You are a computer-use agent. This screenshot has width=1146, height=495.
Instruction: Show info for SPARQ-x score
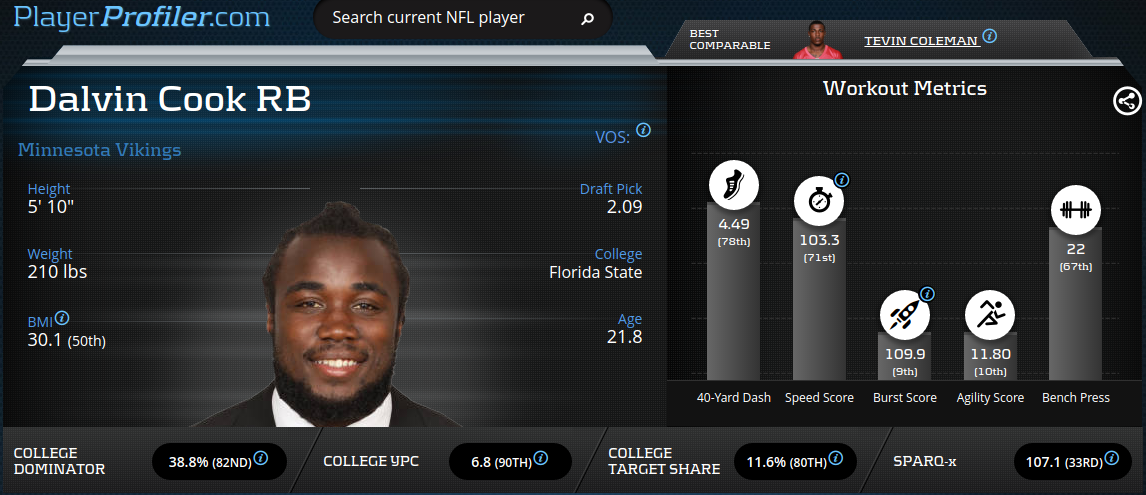click(1112, 459)
